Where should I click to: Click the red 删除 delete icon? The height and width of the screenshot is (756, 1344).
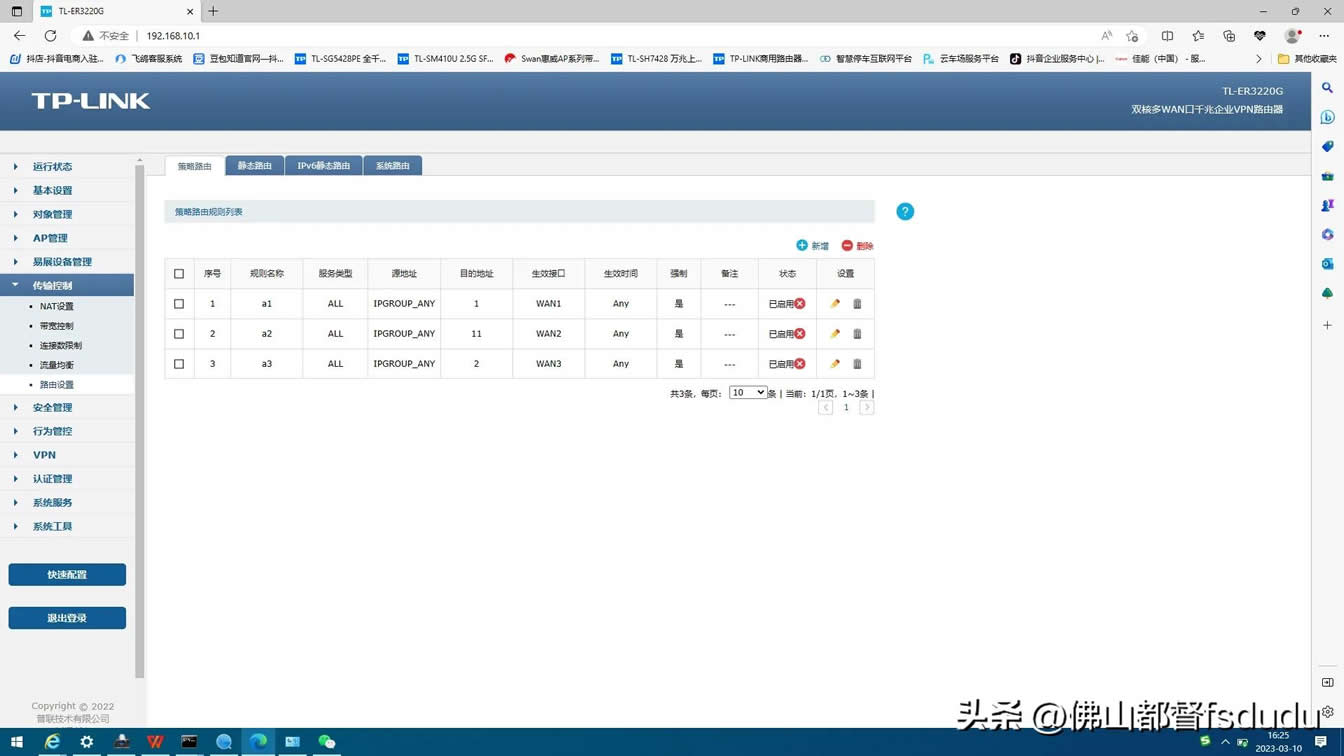(847, 246)
